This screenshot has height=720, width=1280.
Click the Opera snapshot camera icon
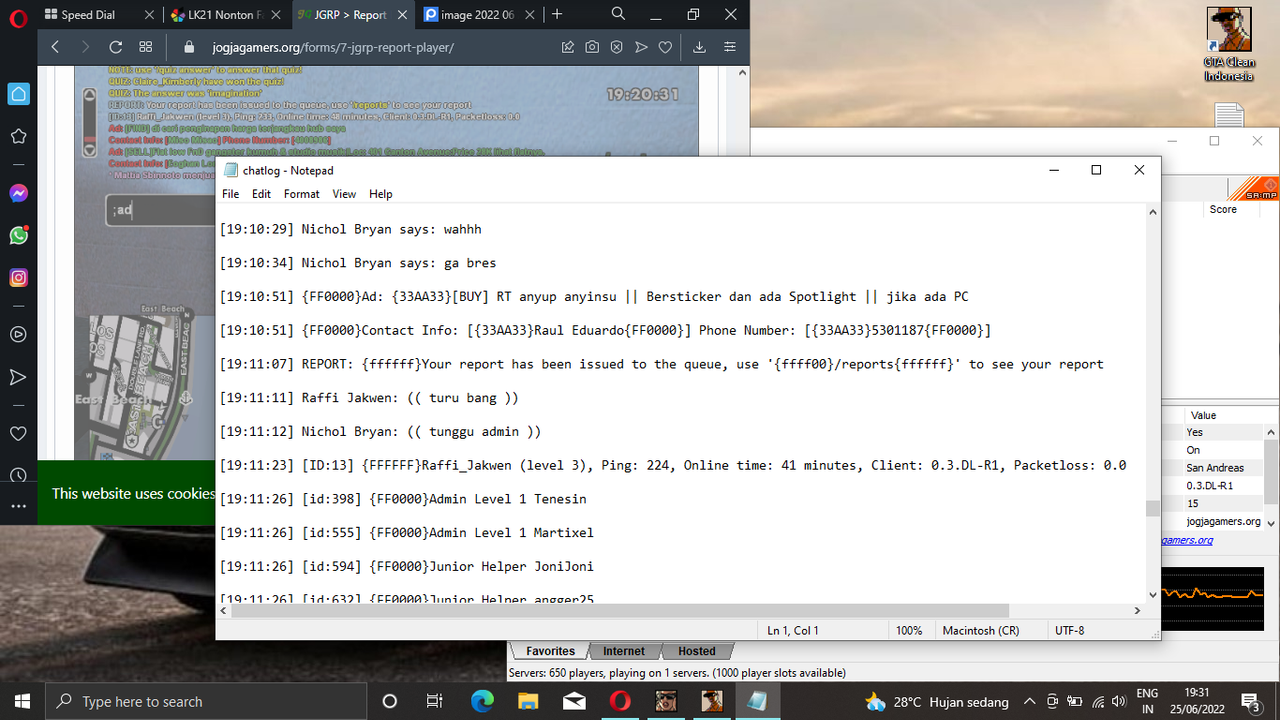tap(592, 47)
